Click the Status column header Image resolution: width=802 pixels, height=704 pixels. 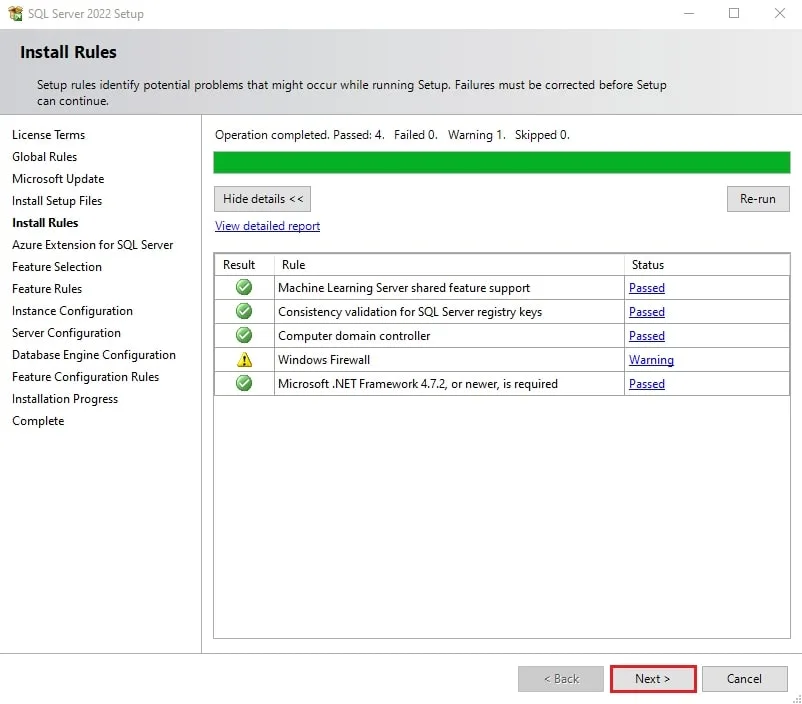click(647, 264)
